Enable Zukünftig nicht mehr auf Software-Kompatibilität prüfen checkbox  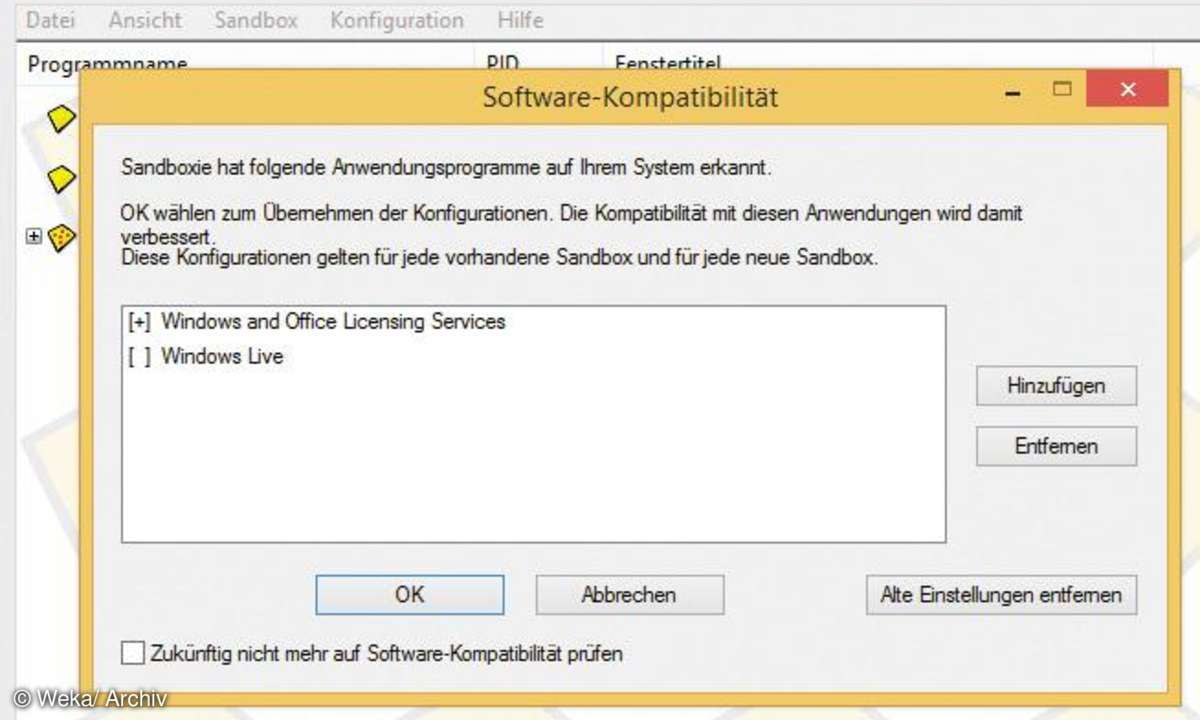tap(133, 654)
